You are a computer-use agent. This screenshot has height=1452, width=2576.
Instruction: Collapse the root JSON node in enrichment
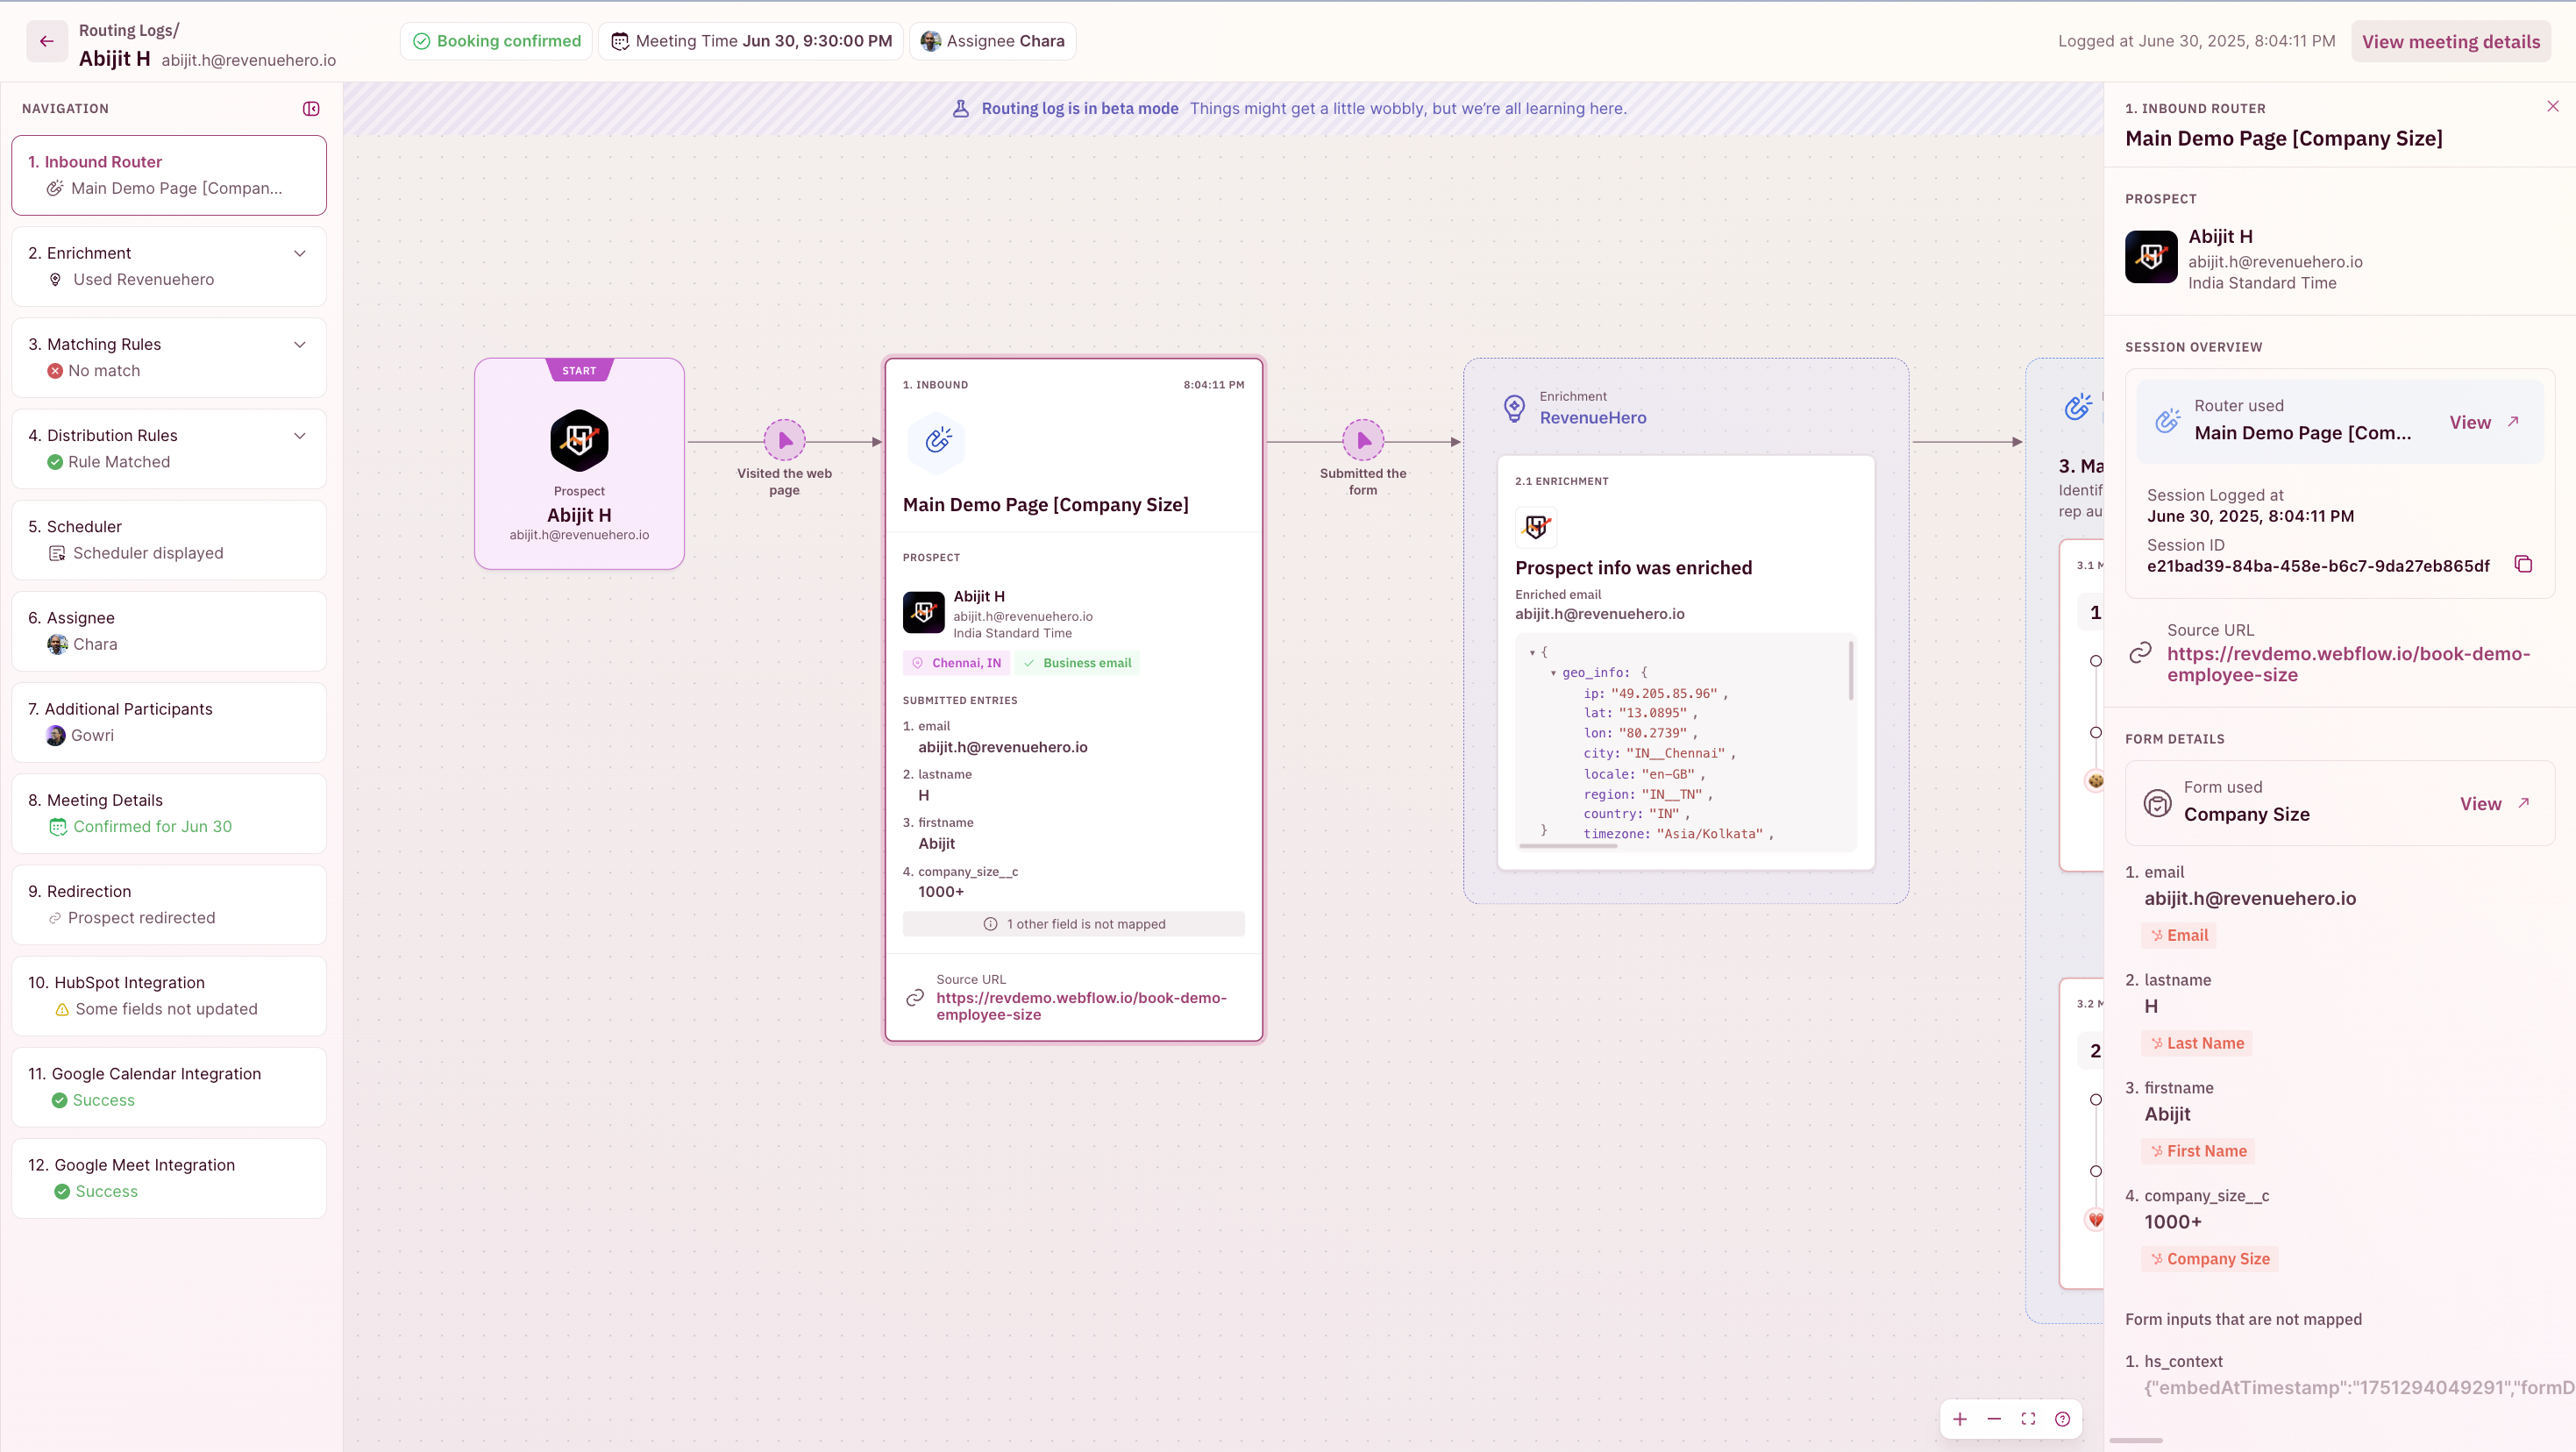point(1532,652)
